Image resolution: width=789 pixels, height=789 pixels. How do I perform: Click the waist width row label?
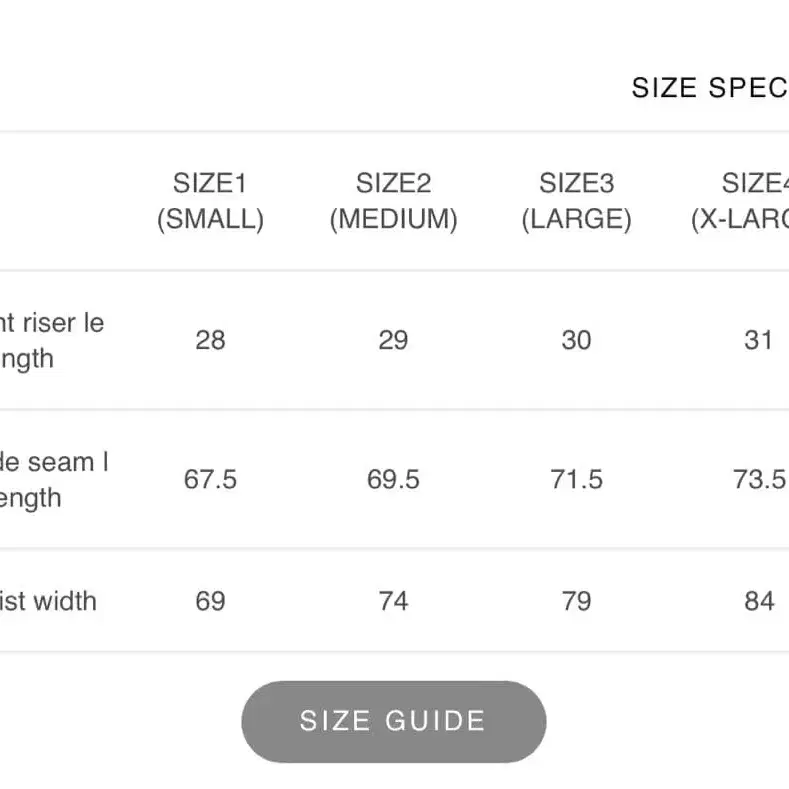pos(48,601)
